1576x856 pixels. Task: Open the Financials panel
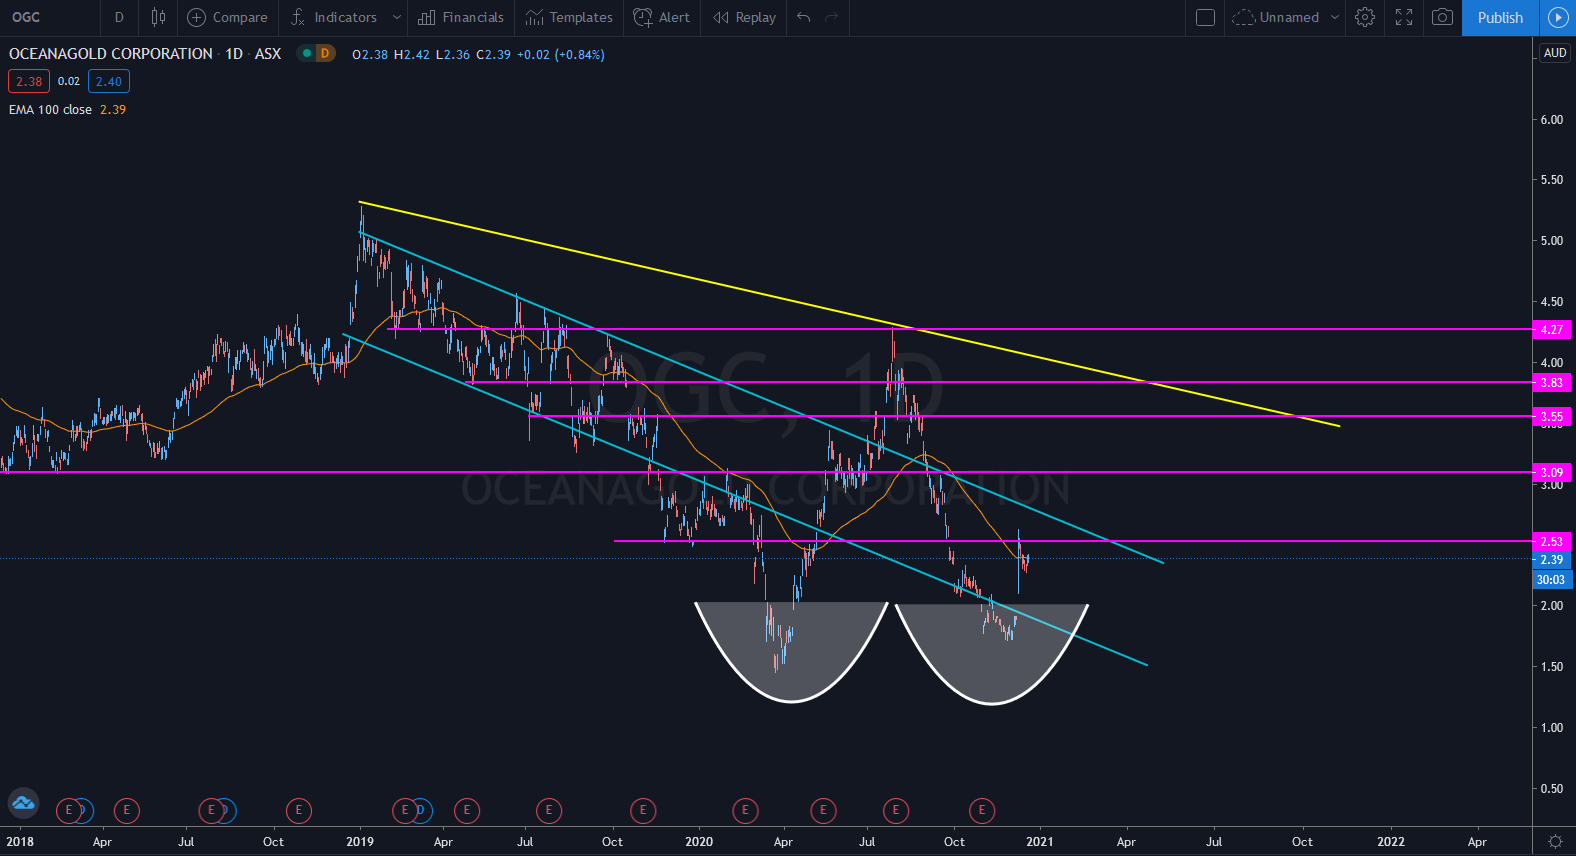[461, 17]
